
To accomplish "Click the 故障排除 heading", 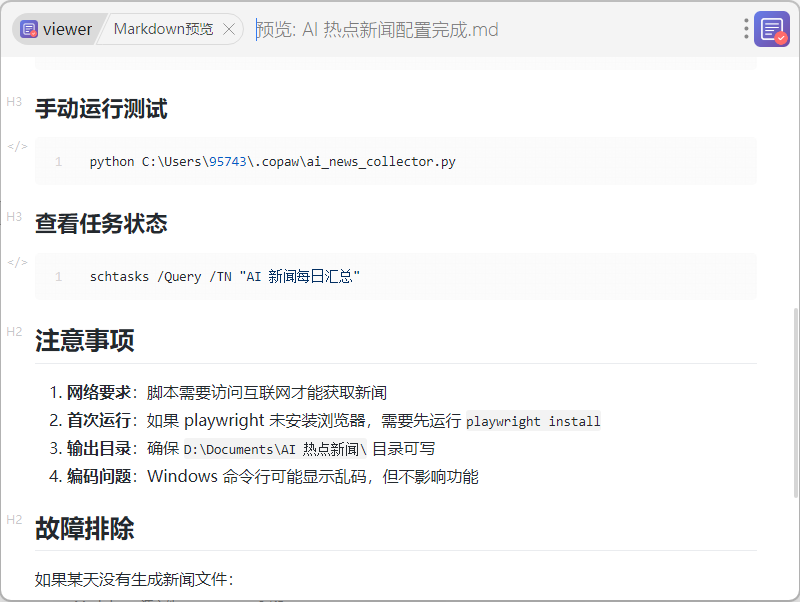I will click(85, 528).
